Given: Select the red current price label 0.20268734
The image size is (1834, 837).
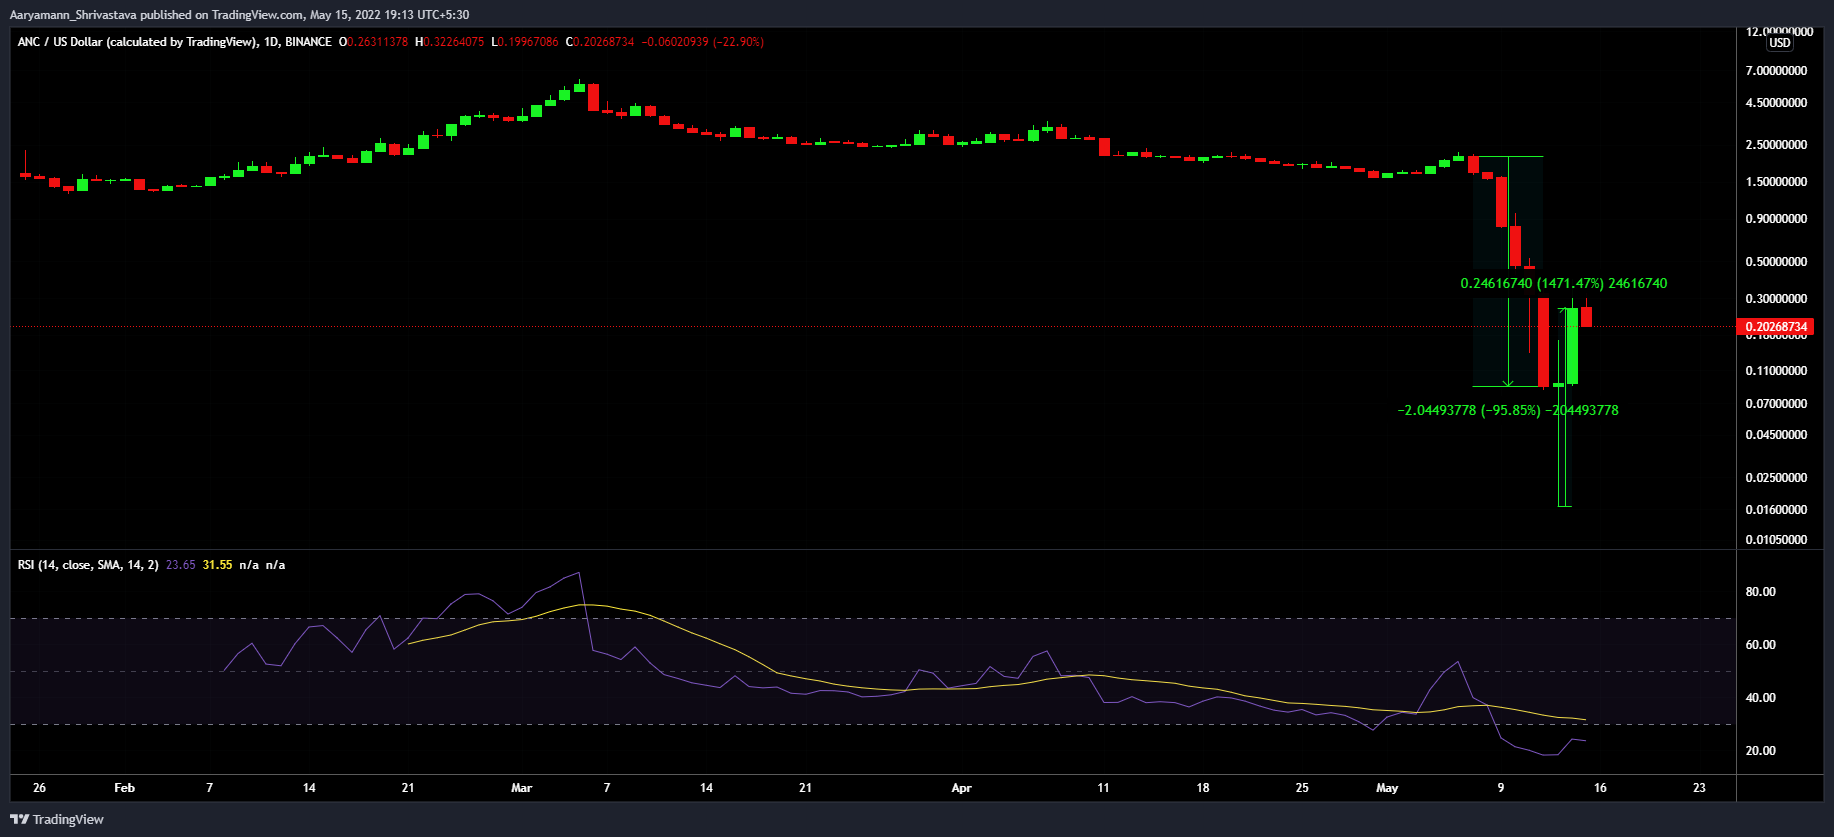Looking at the screenshot, I should [x=1776, y=327].
